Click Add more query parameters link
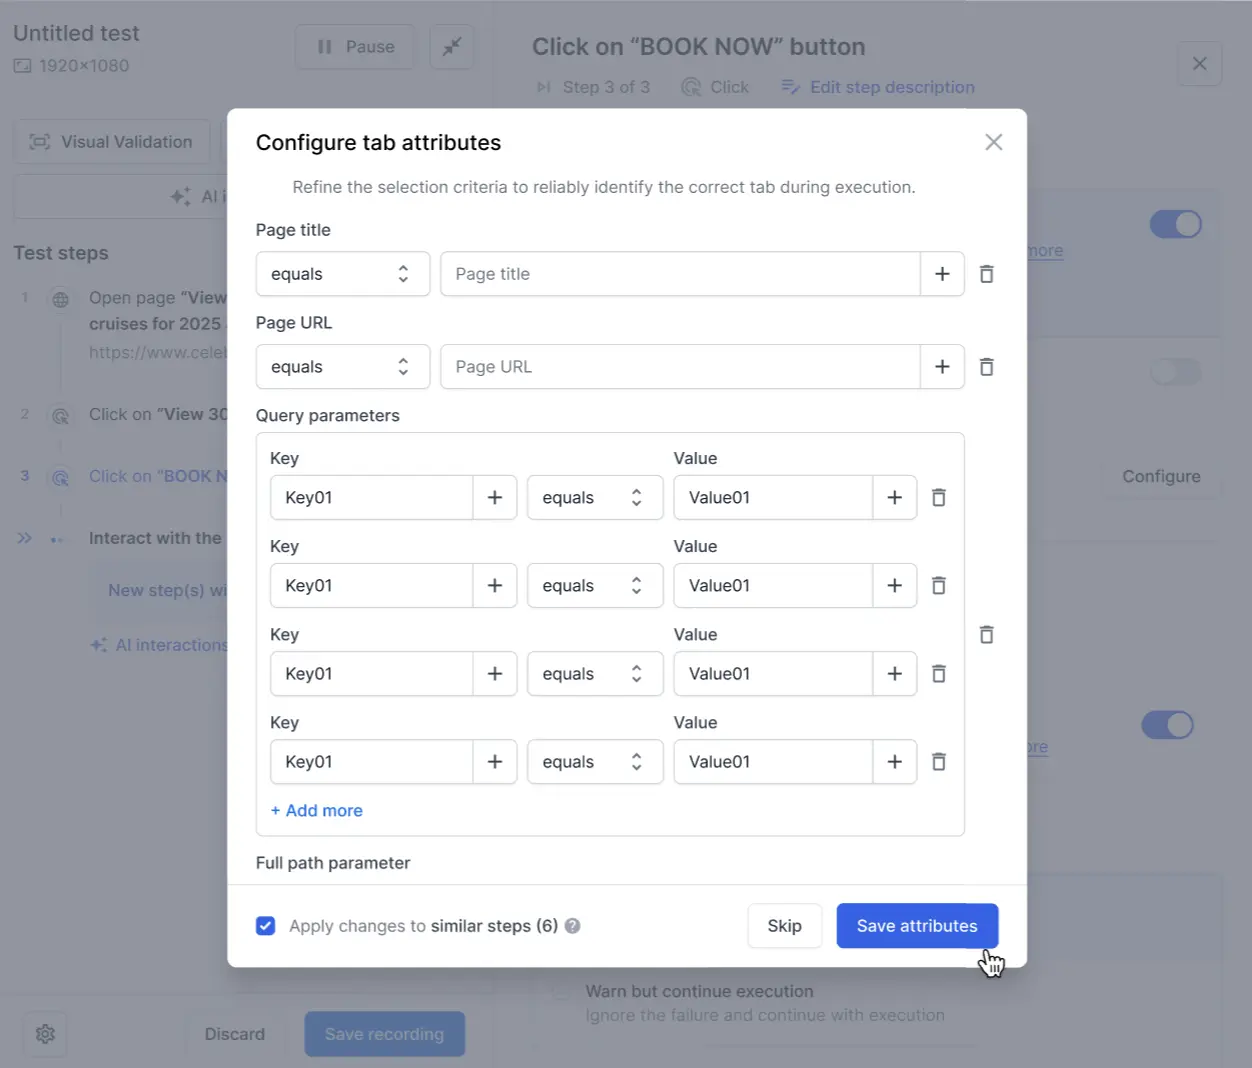The width and height of the screenshot is (1252, 1068). (x=317, y=811)
